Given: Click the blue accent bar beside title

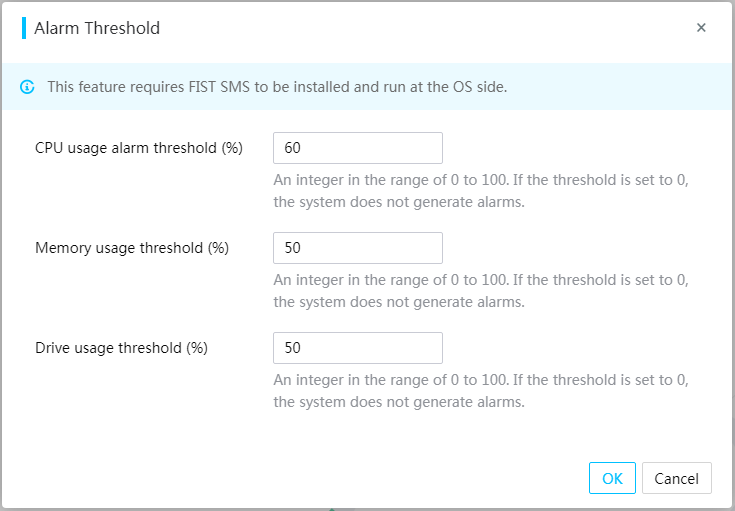Looking at the screenshot, I should point(24,28).
